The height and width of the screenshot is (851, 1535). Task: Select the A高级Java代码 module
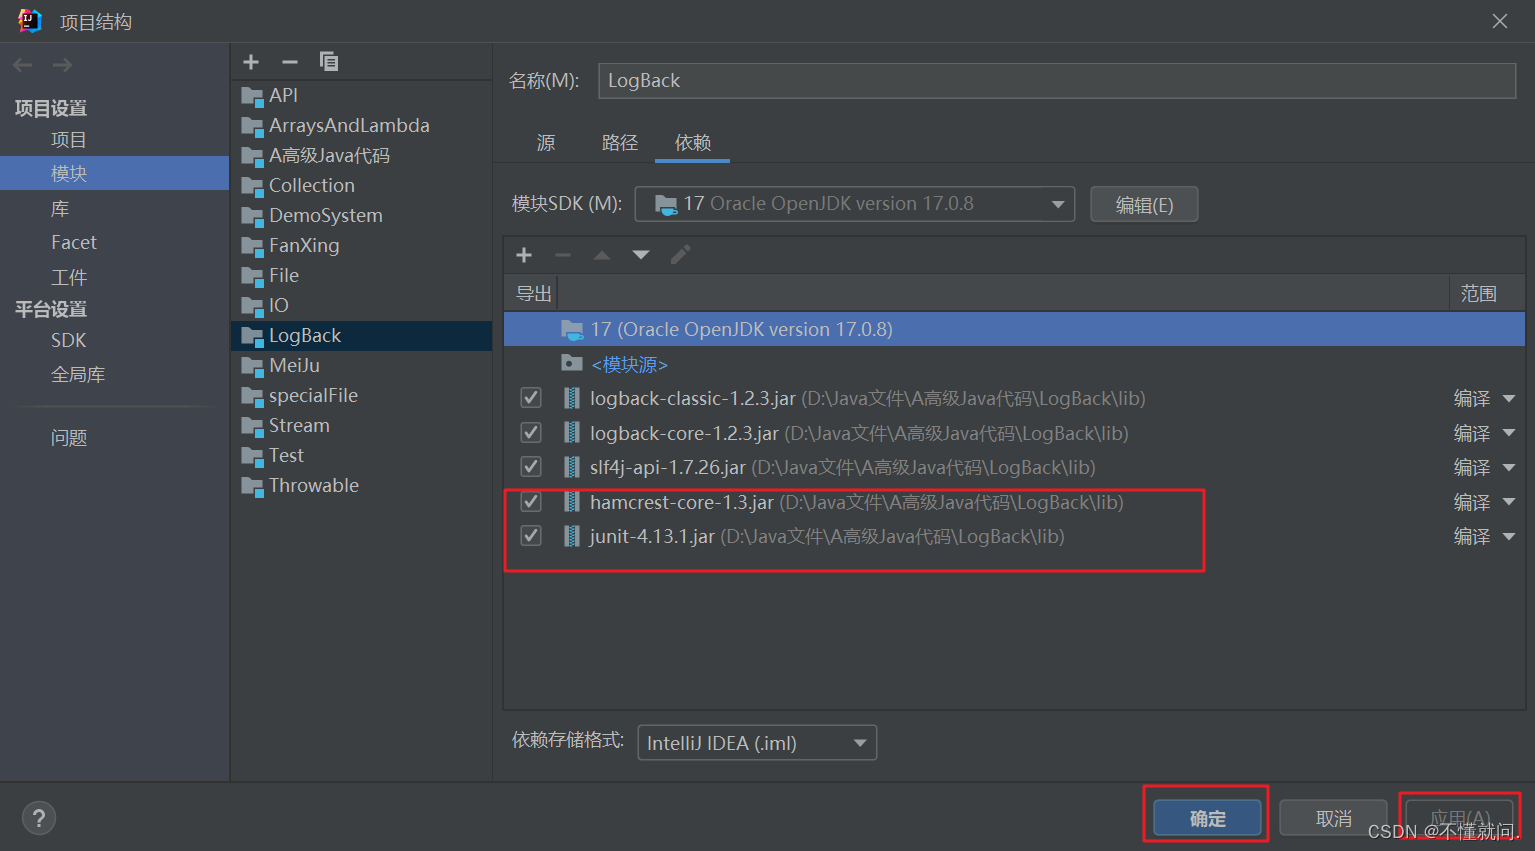pos(361,156)
